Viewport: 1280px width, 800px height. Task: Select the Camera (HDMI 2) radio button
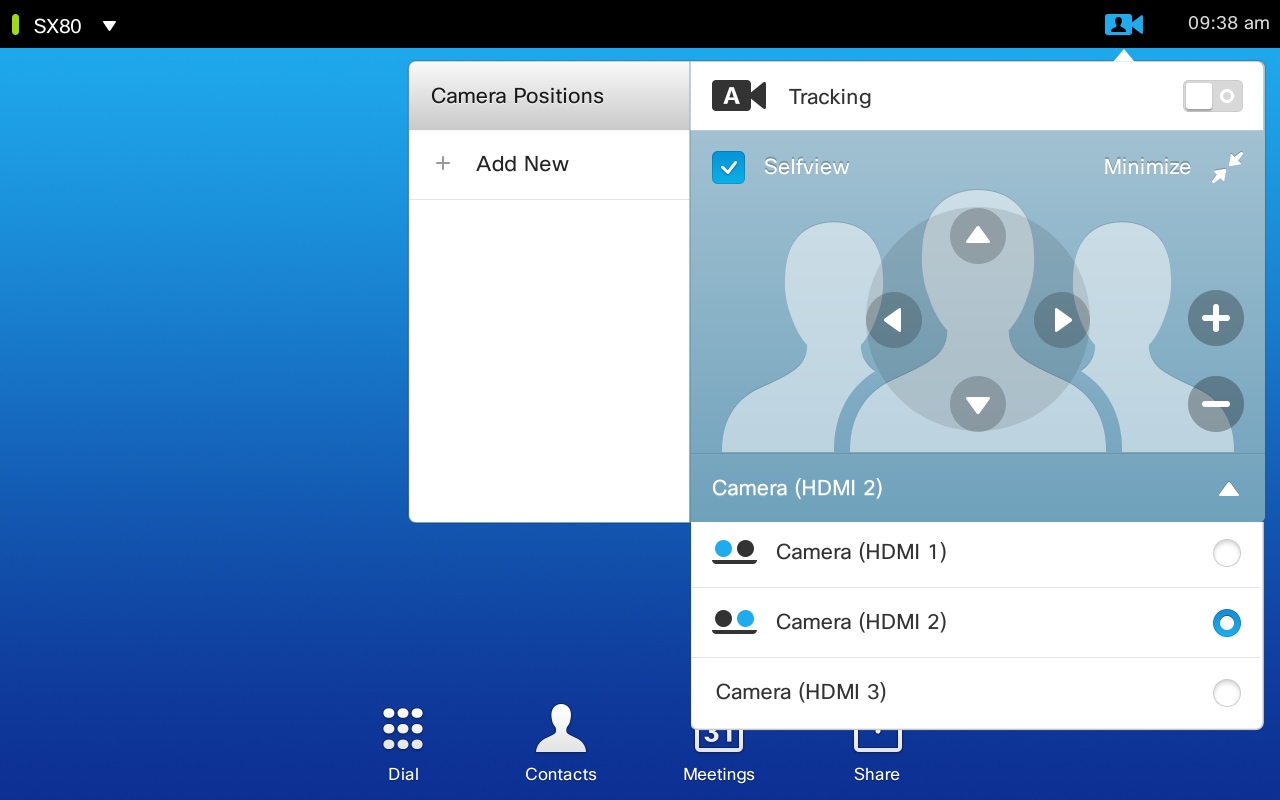pyautogui.click(x=1226, y=623)
